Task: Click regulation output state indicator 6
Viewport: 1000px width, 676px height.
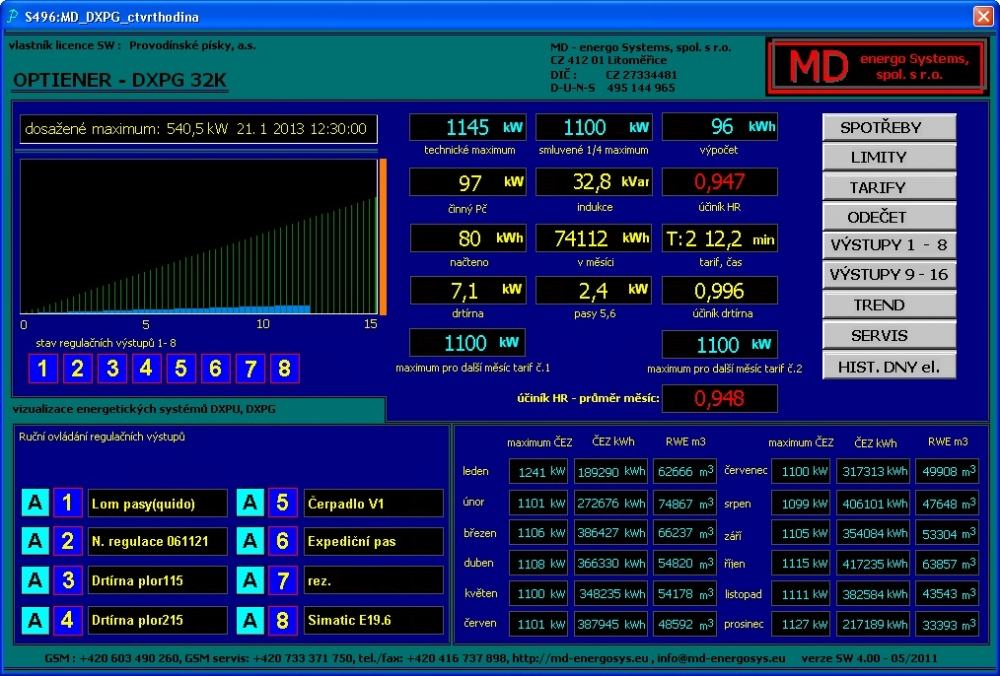Action: 216,369
